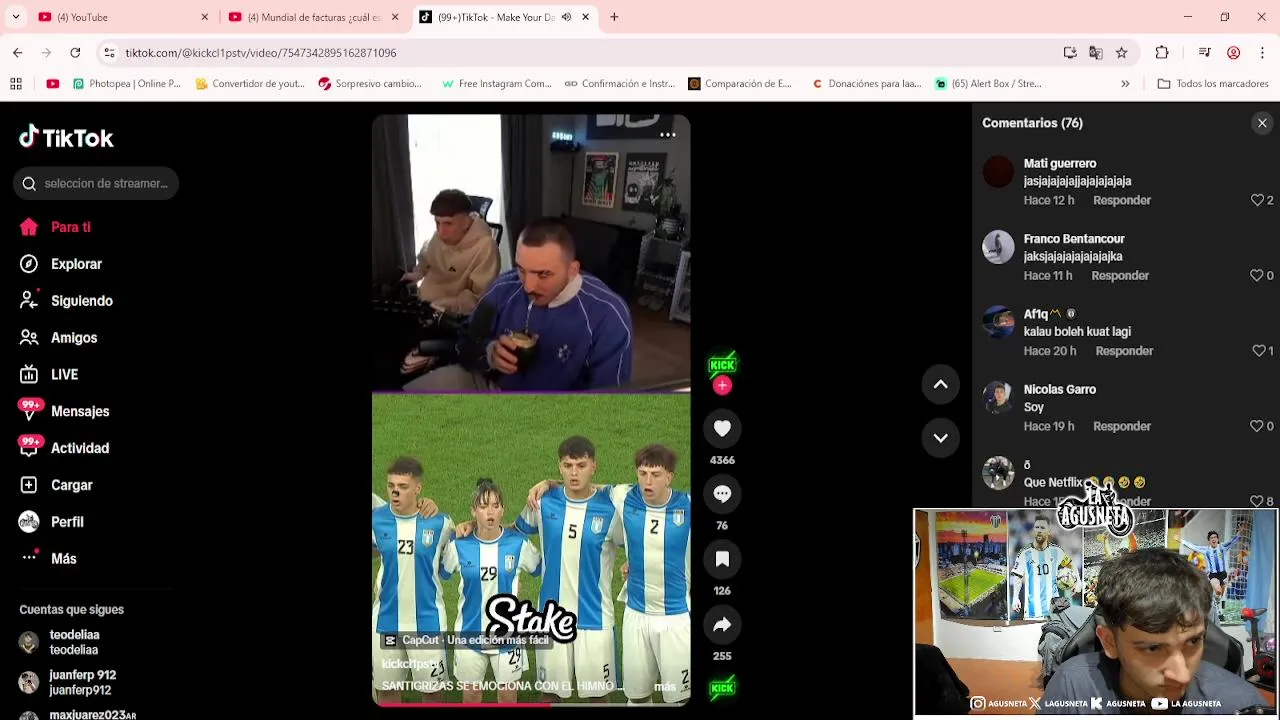Like Mati guerrero's comment
Viewport: 1280px width, 720px height.
click(1257, 200)
